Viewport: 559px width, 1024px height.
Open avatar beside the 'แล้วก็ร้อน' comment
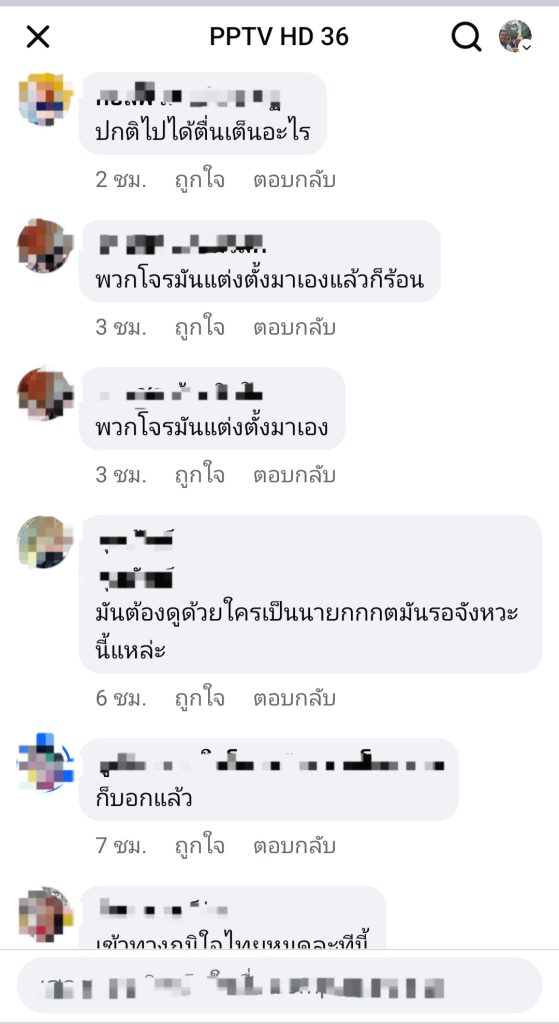(x=45, y=246)
